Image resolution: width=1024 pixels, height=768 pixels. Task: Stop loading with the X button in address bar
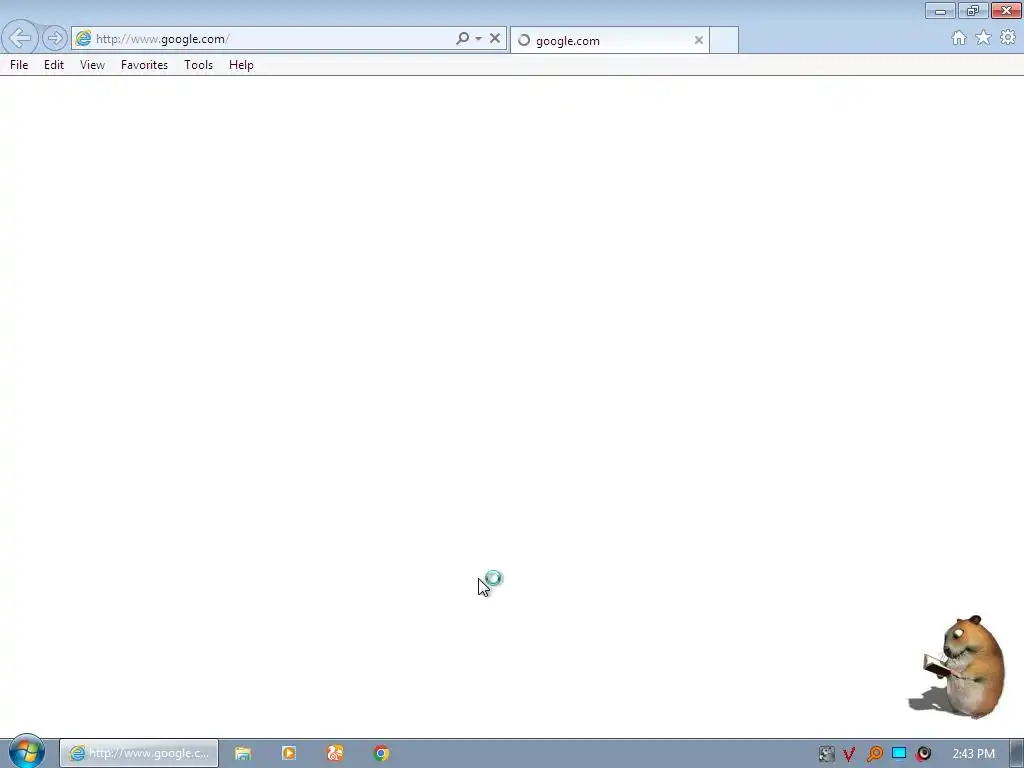[495, 39]
